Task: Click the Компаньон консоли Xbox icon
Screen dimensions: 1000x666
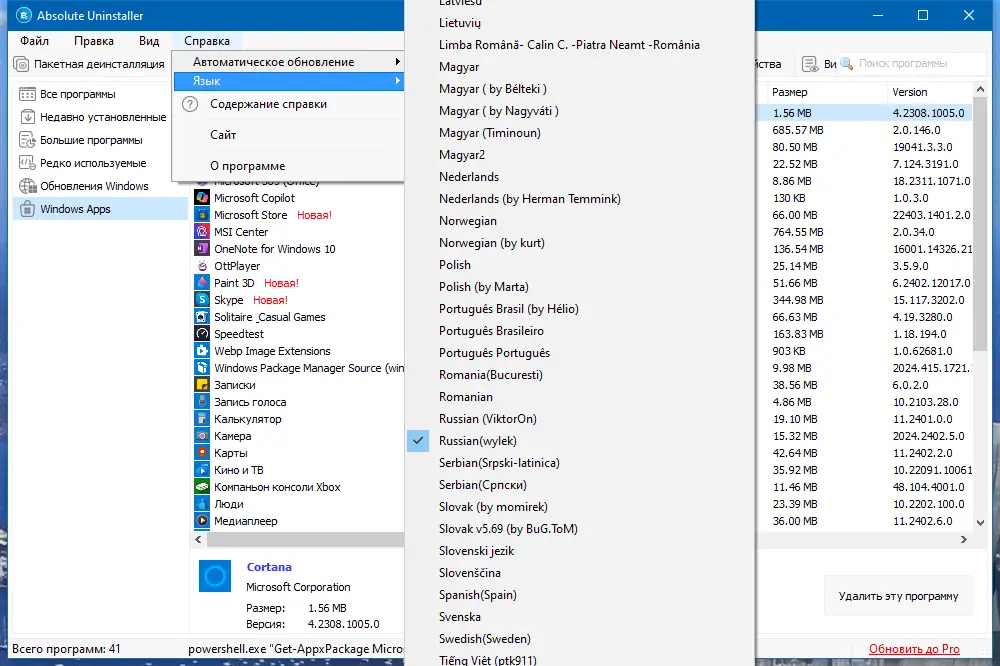Action: pyautogui.click(x=202, y=487)
